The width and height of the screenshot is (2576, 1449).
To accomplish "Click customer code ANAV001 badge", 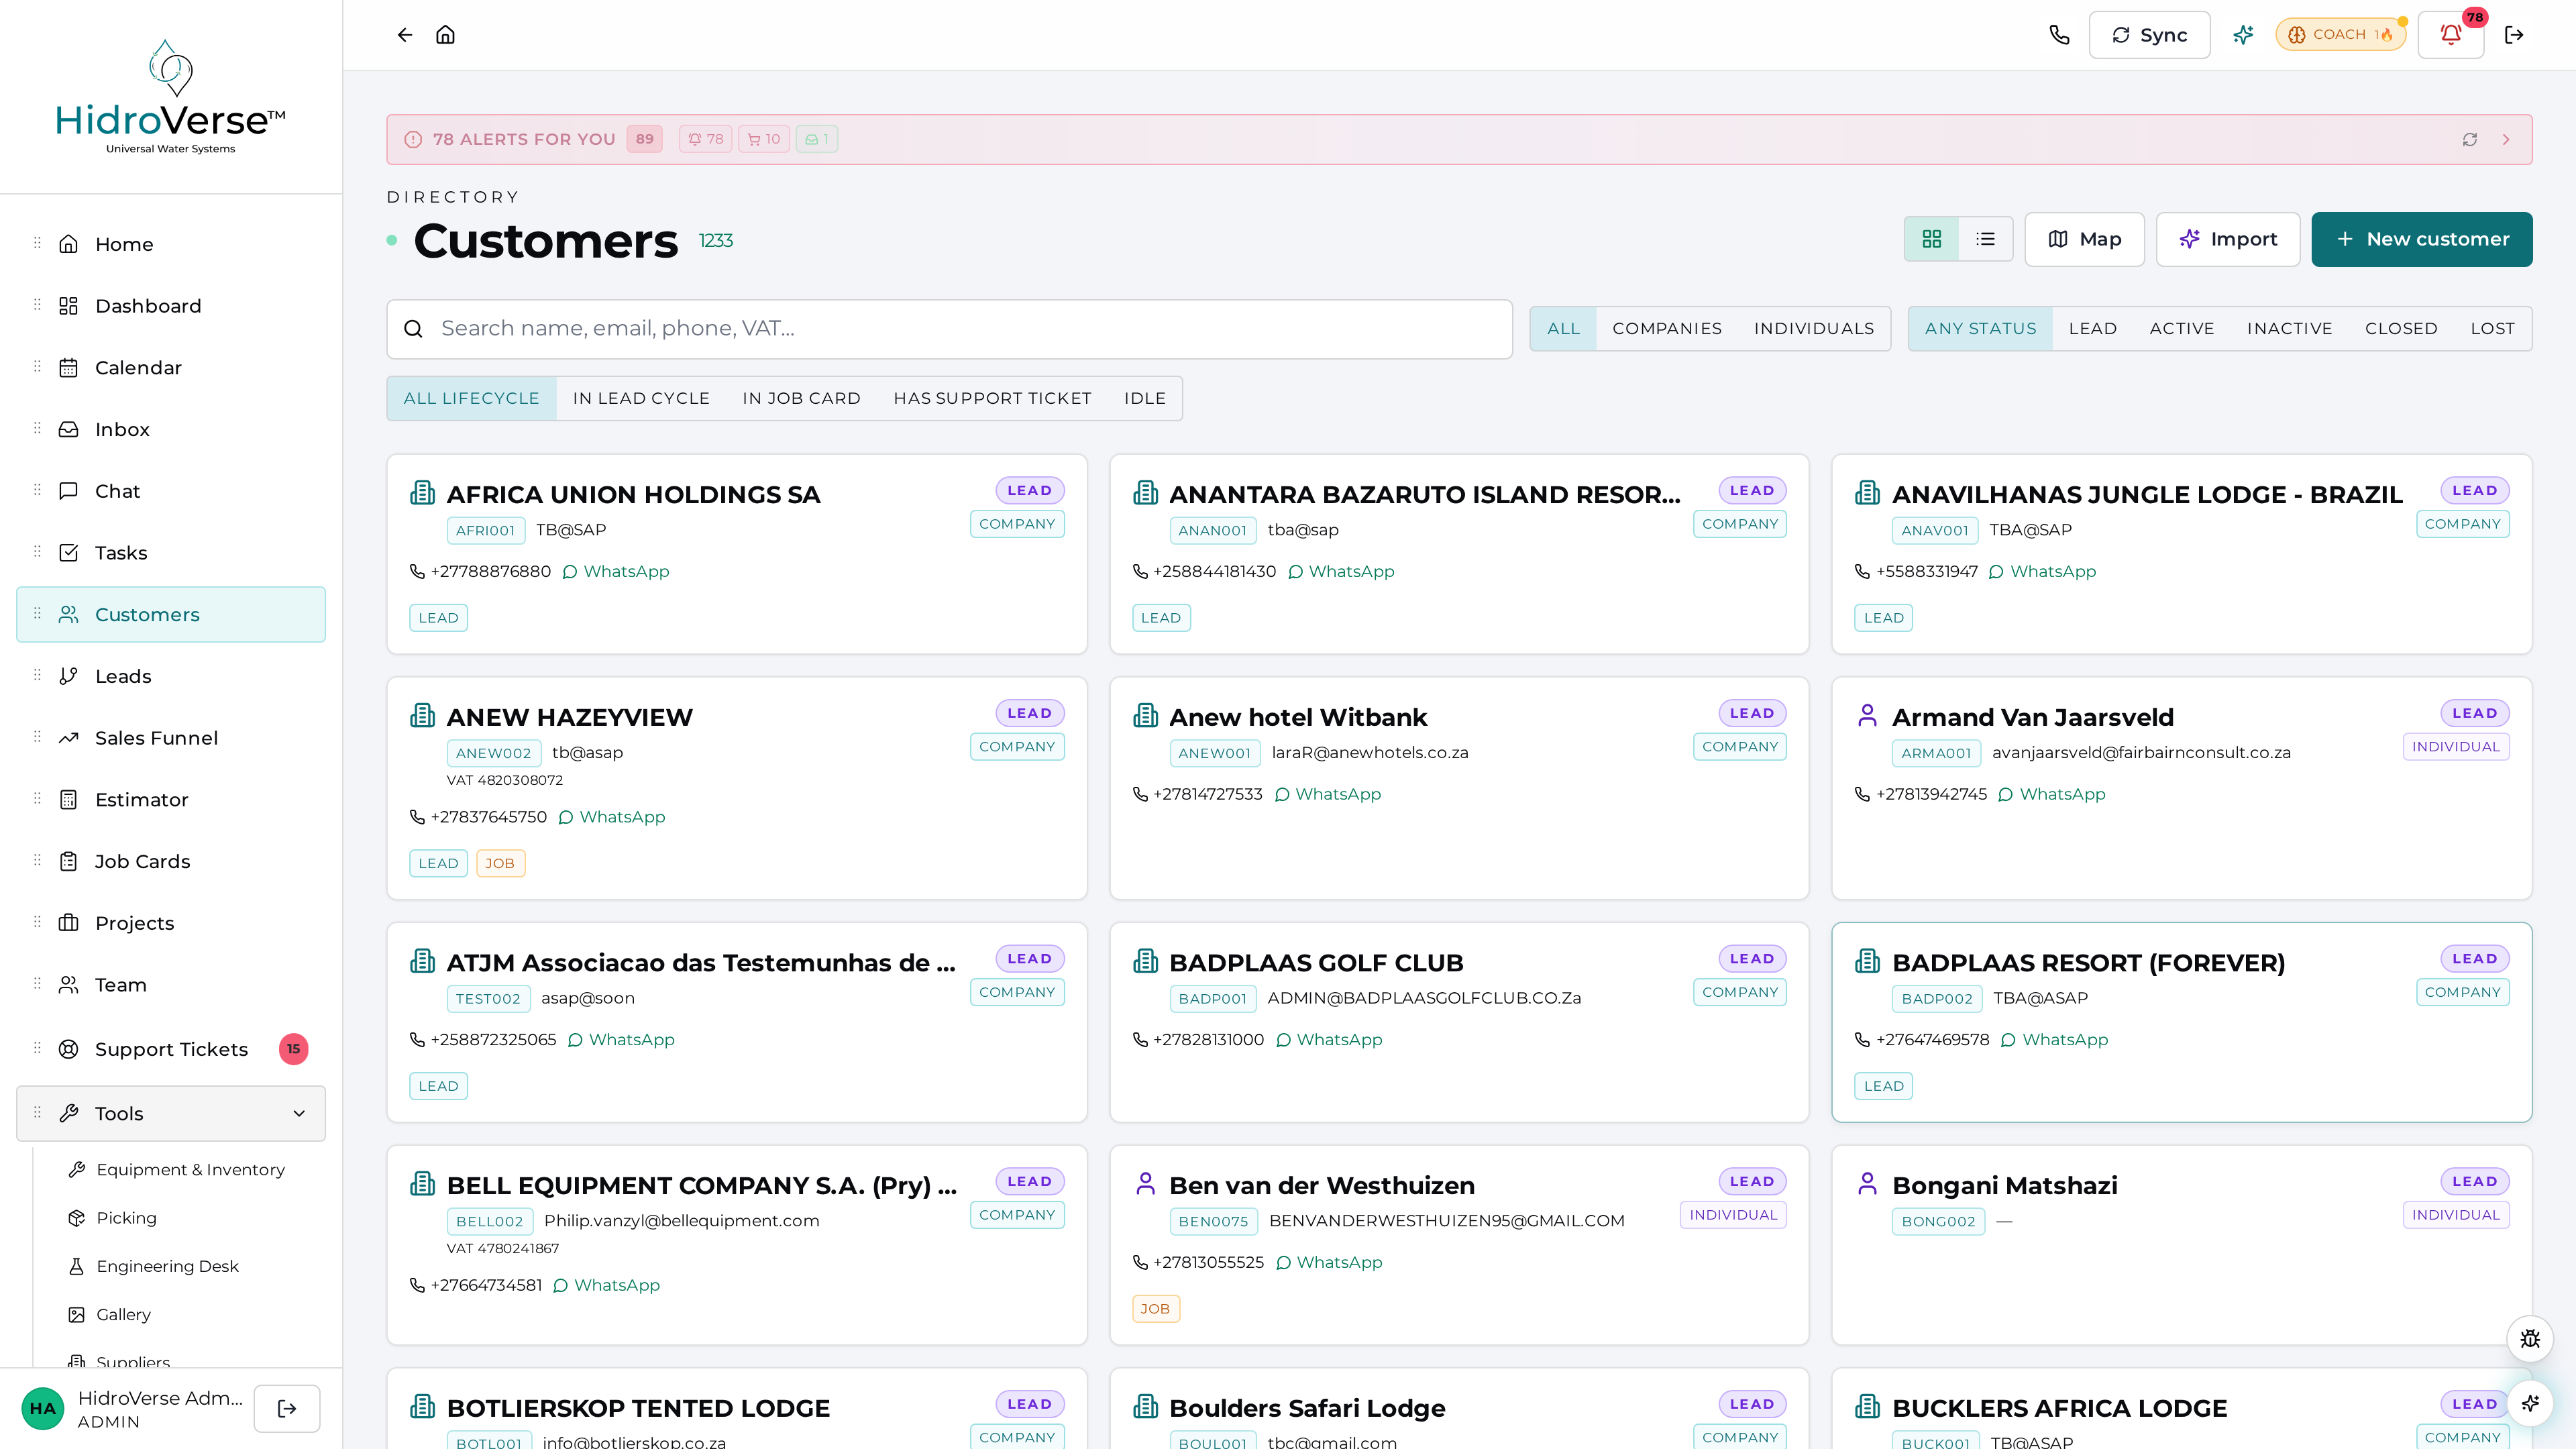I will pos(1935,531).
